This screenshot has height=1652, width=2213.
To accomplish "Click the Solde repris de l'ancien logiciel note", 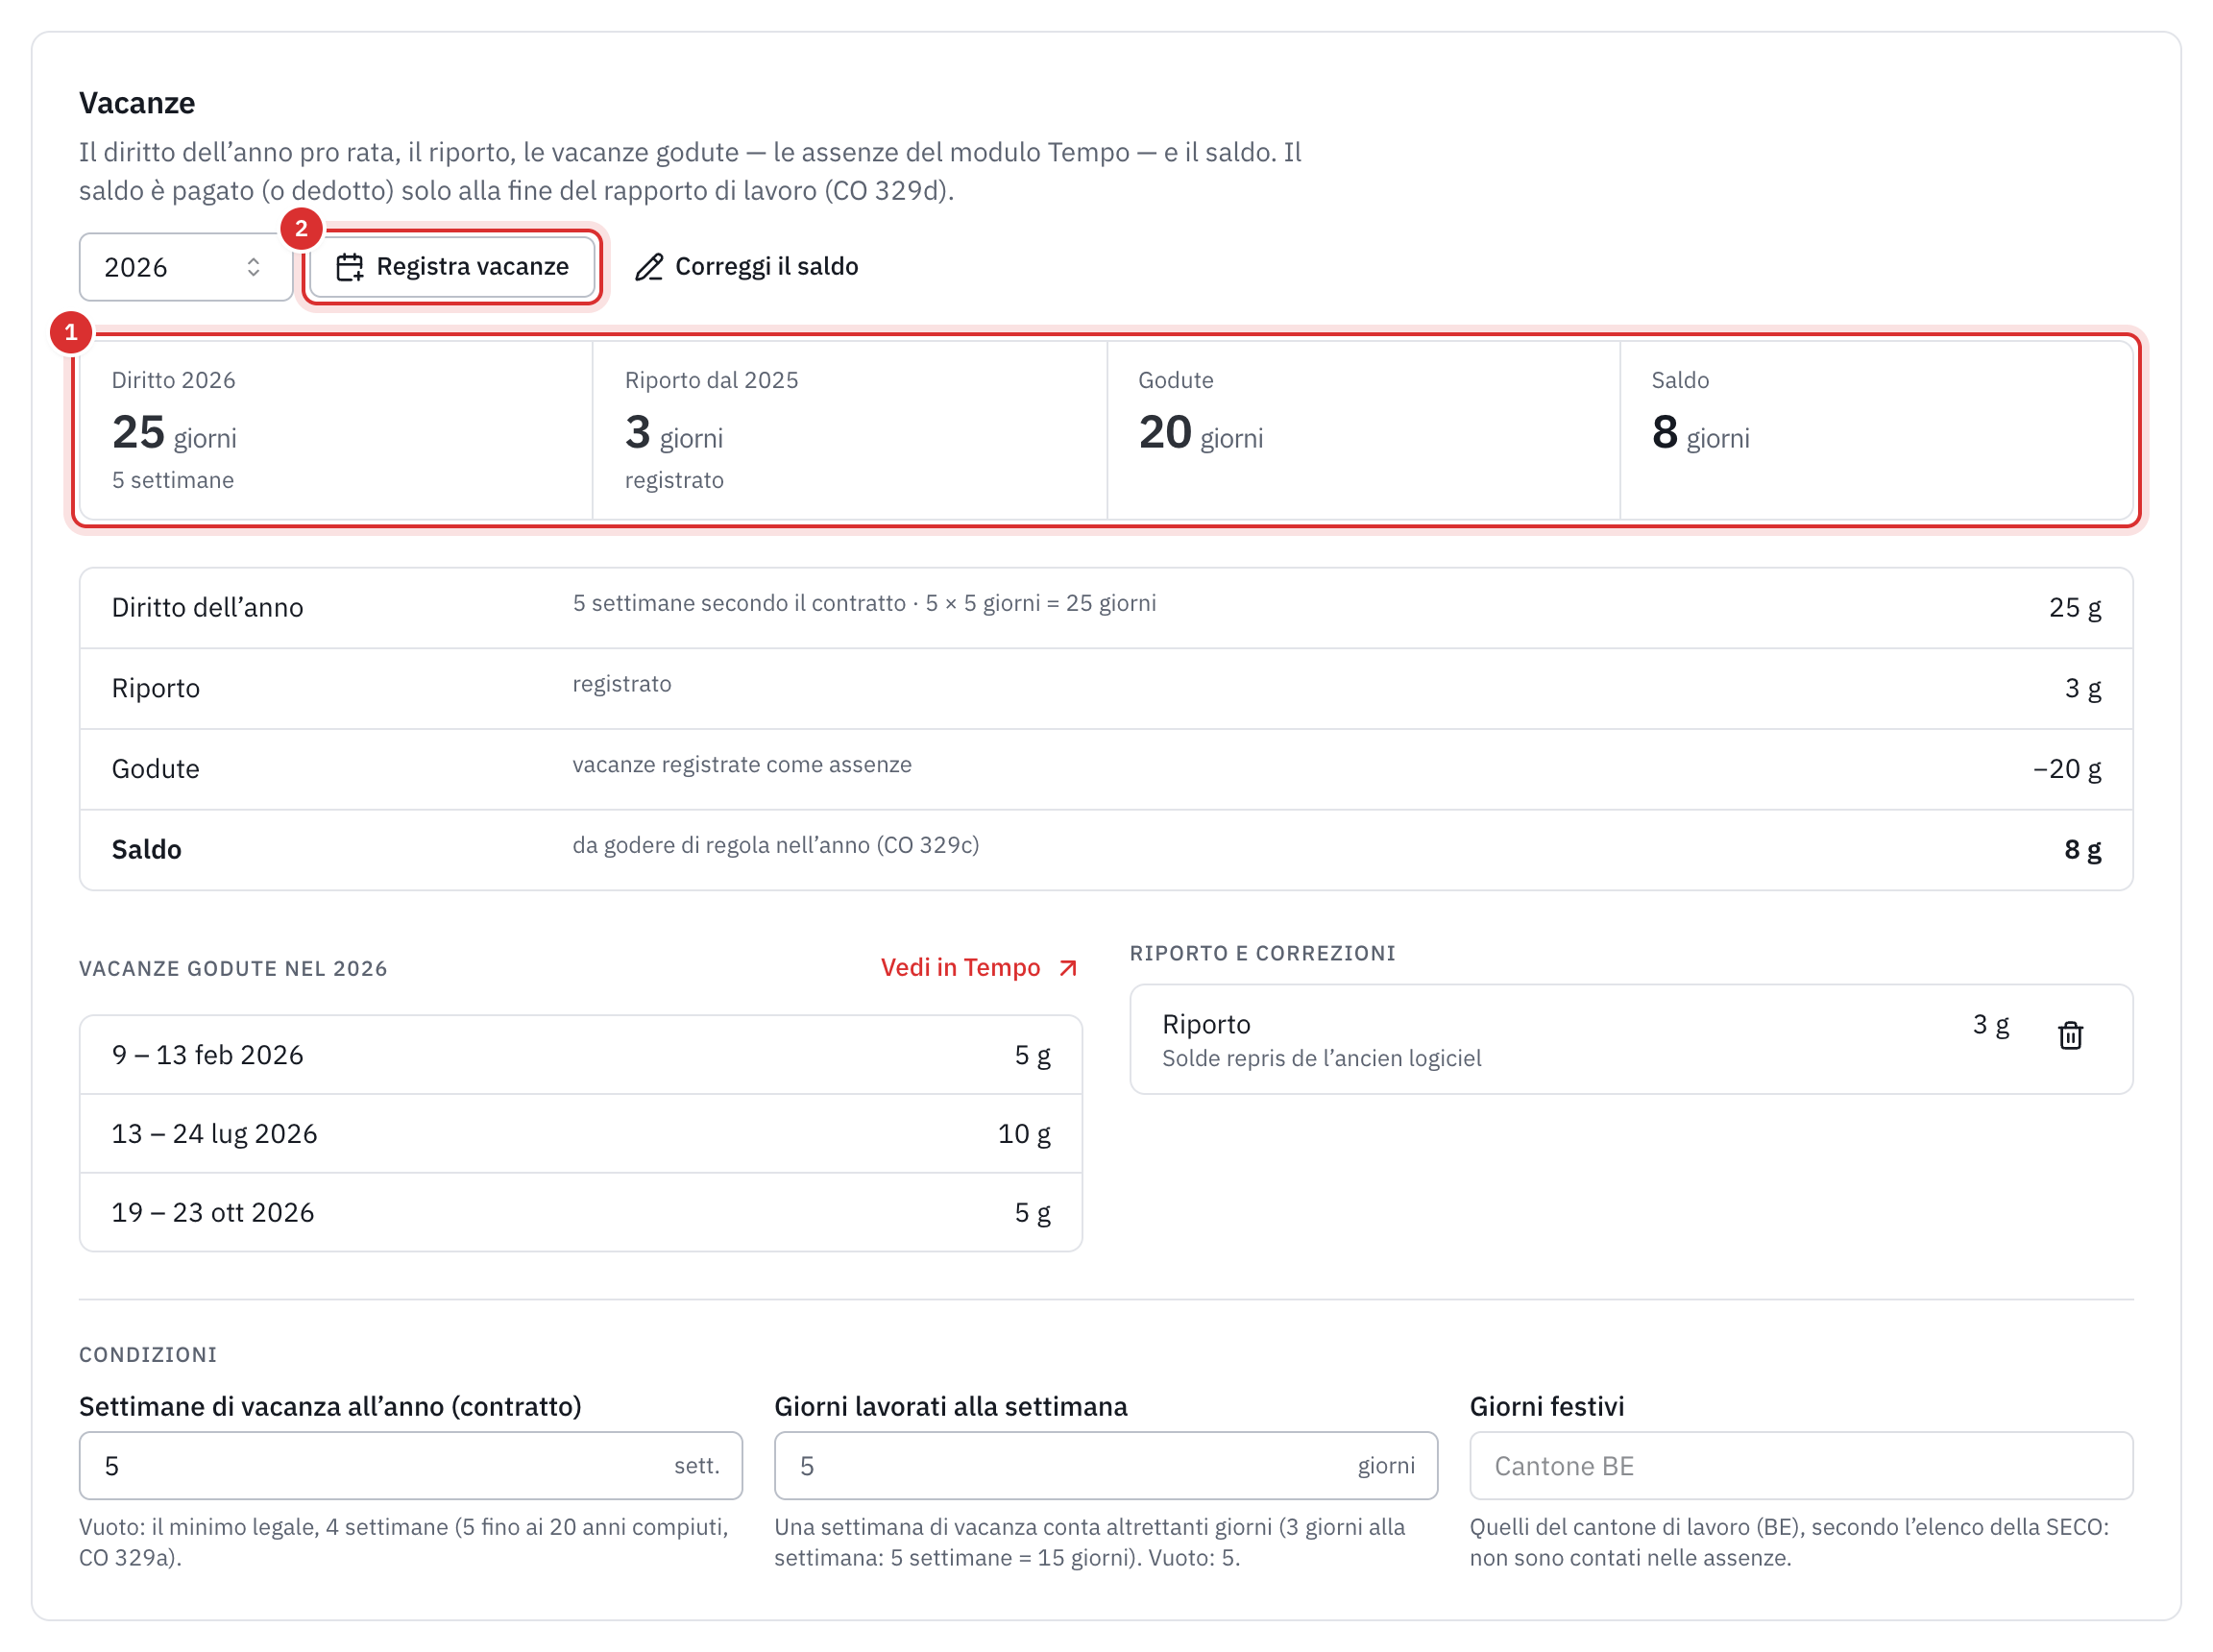I will point(1321,1058).
